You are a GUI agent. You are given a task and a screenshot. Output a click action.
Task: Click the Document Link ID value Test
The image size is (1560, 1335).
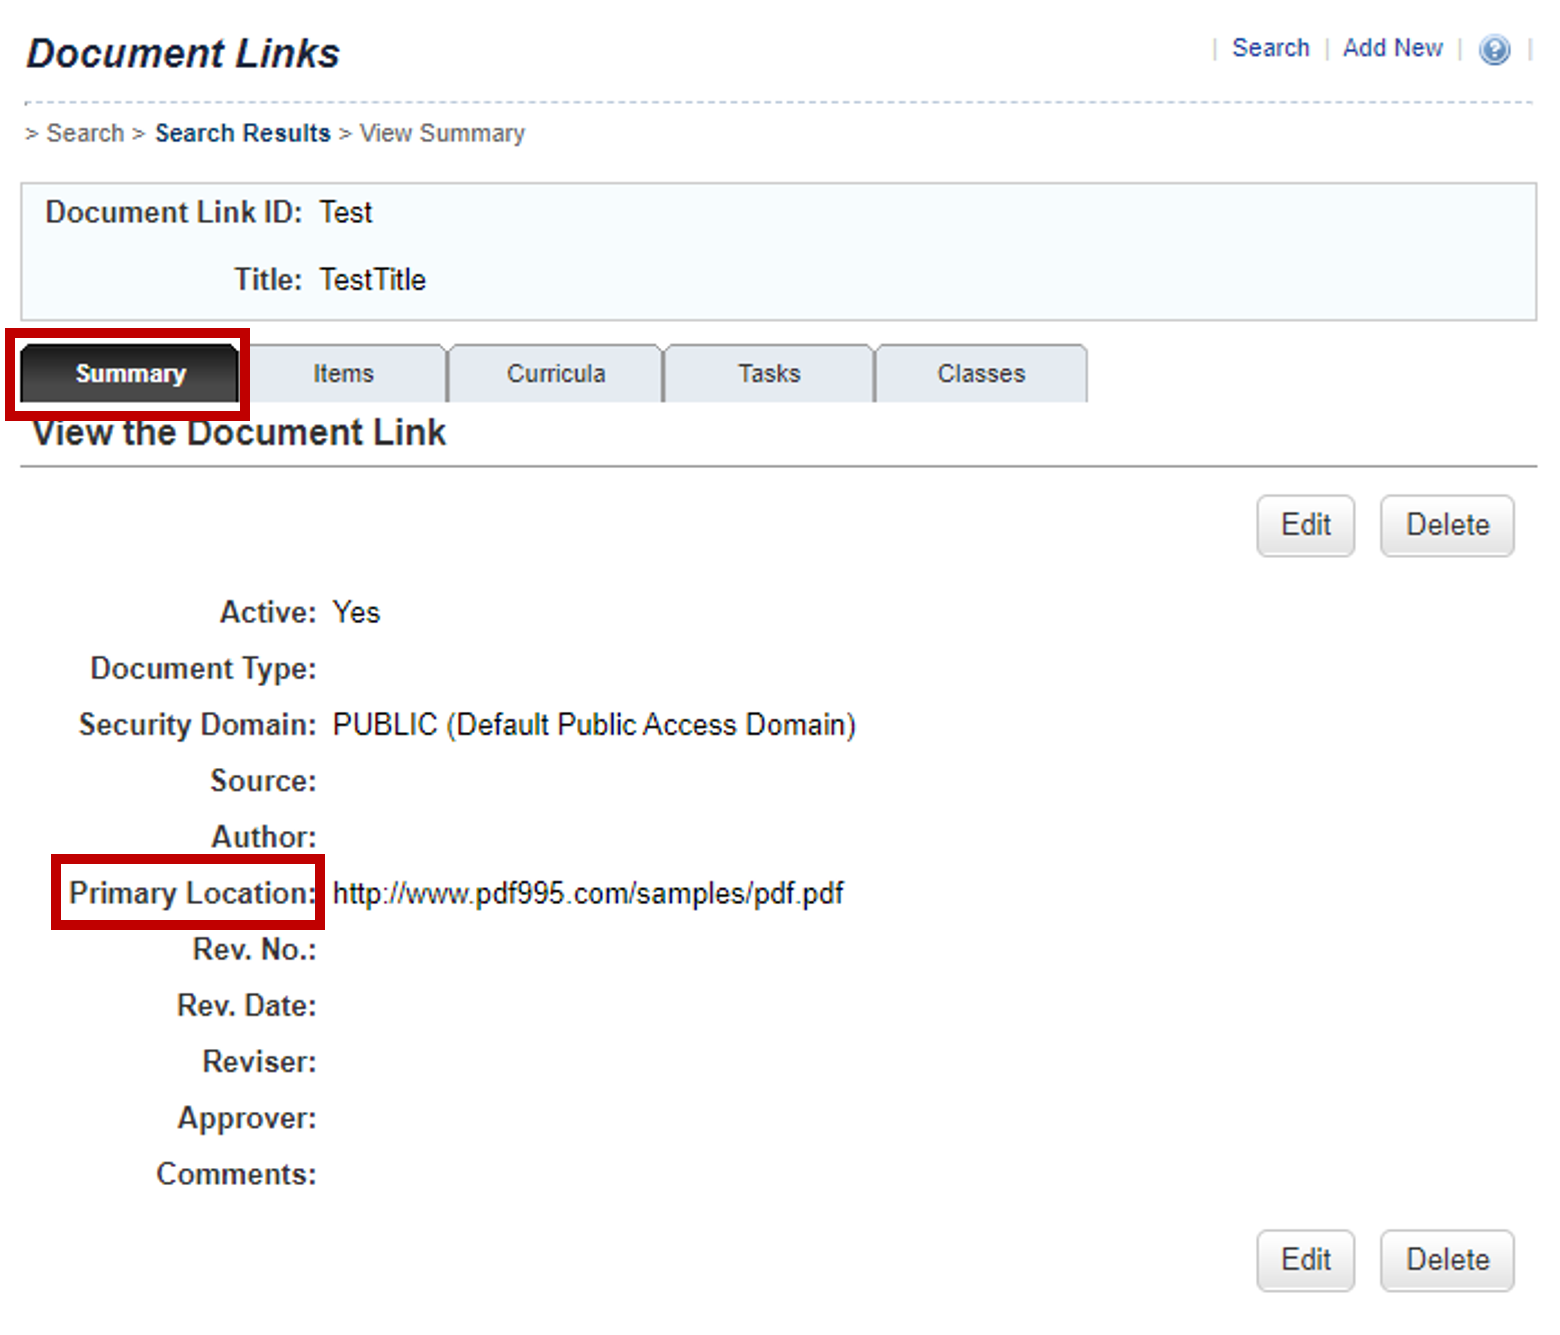coord(346,212)
